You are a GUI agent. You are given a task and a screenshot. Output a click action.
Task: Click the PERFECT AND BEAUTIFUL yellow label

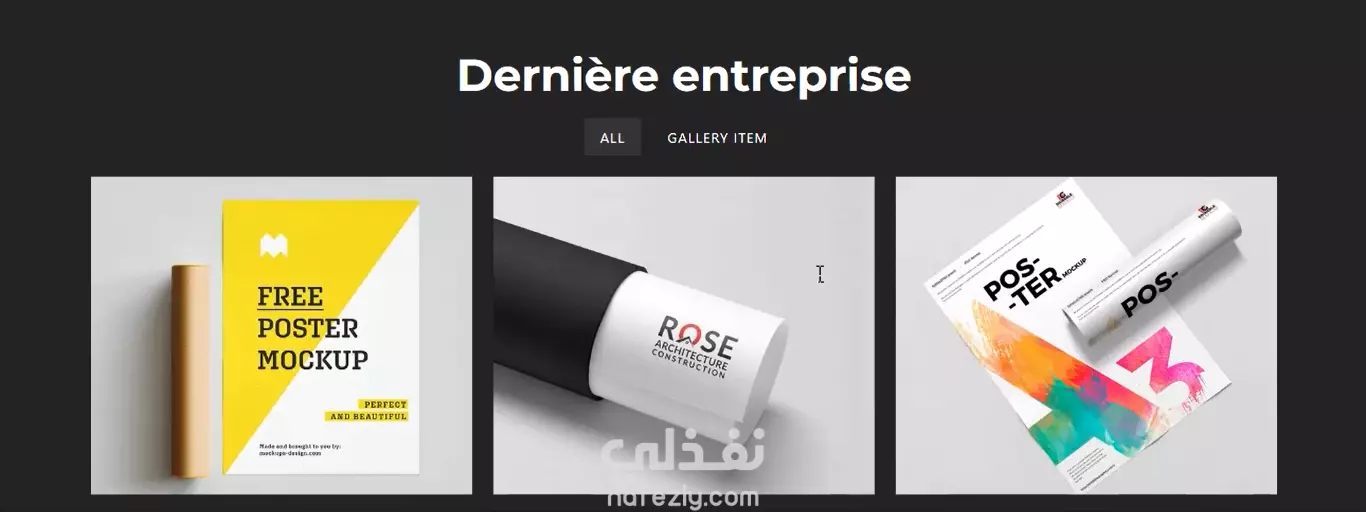(367, 410)
